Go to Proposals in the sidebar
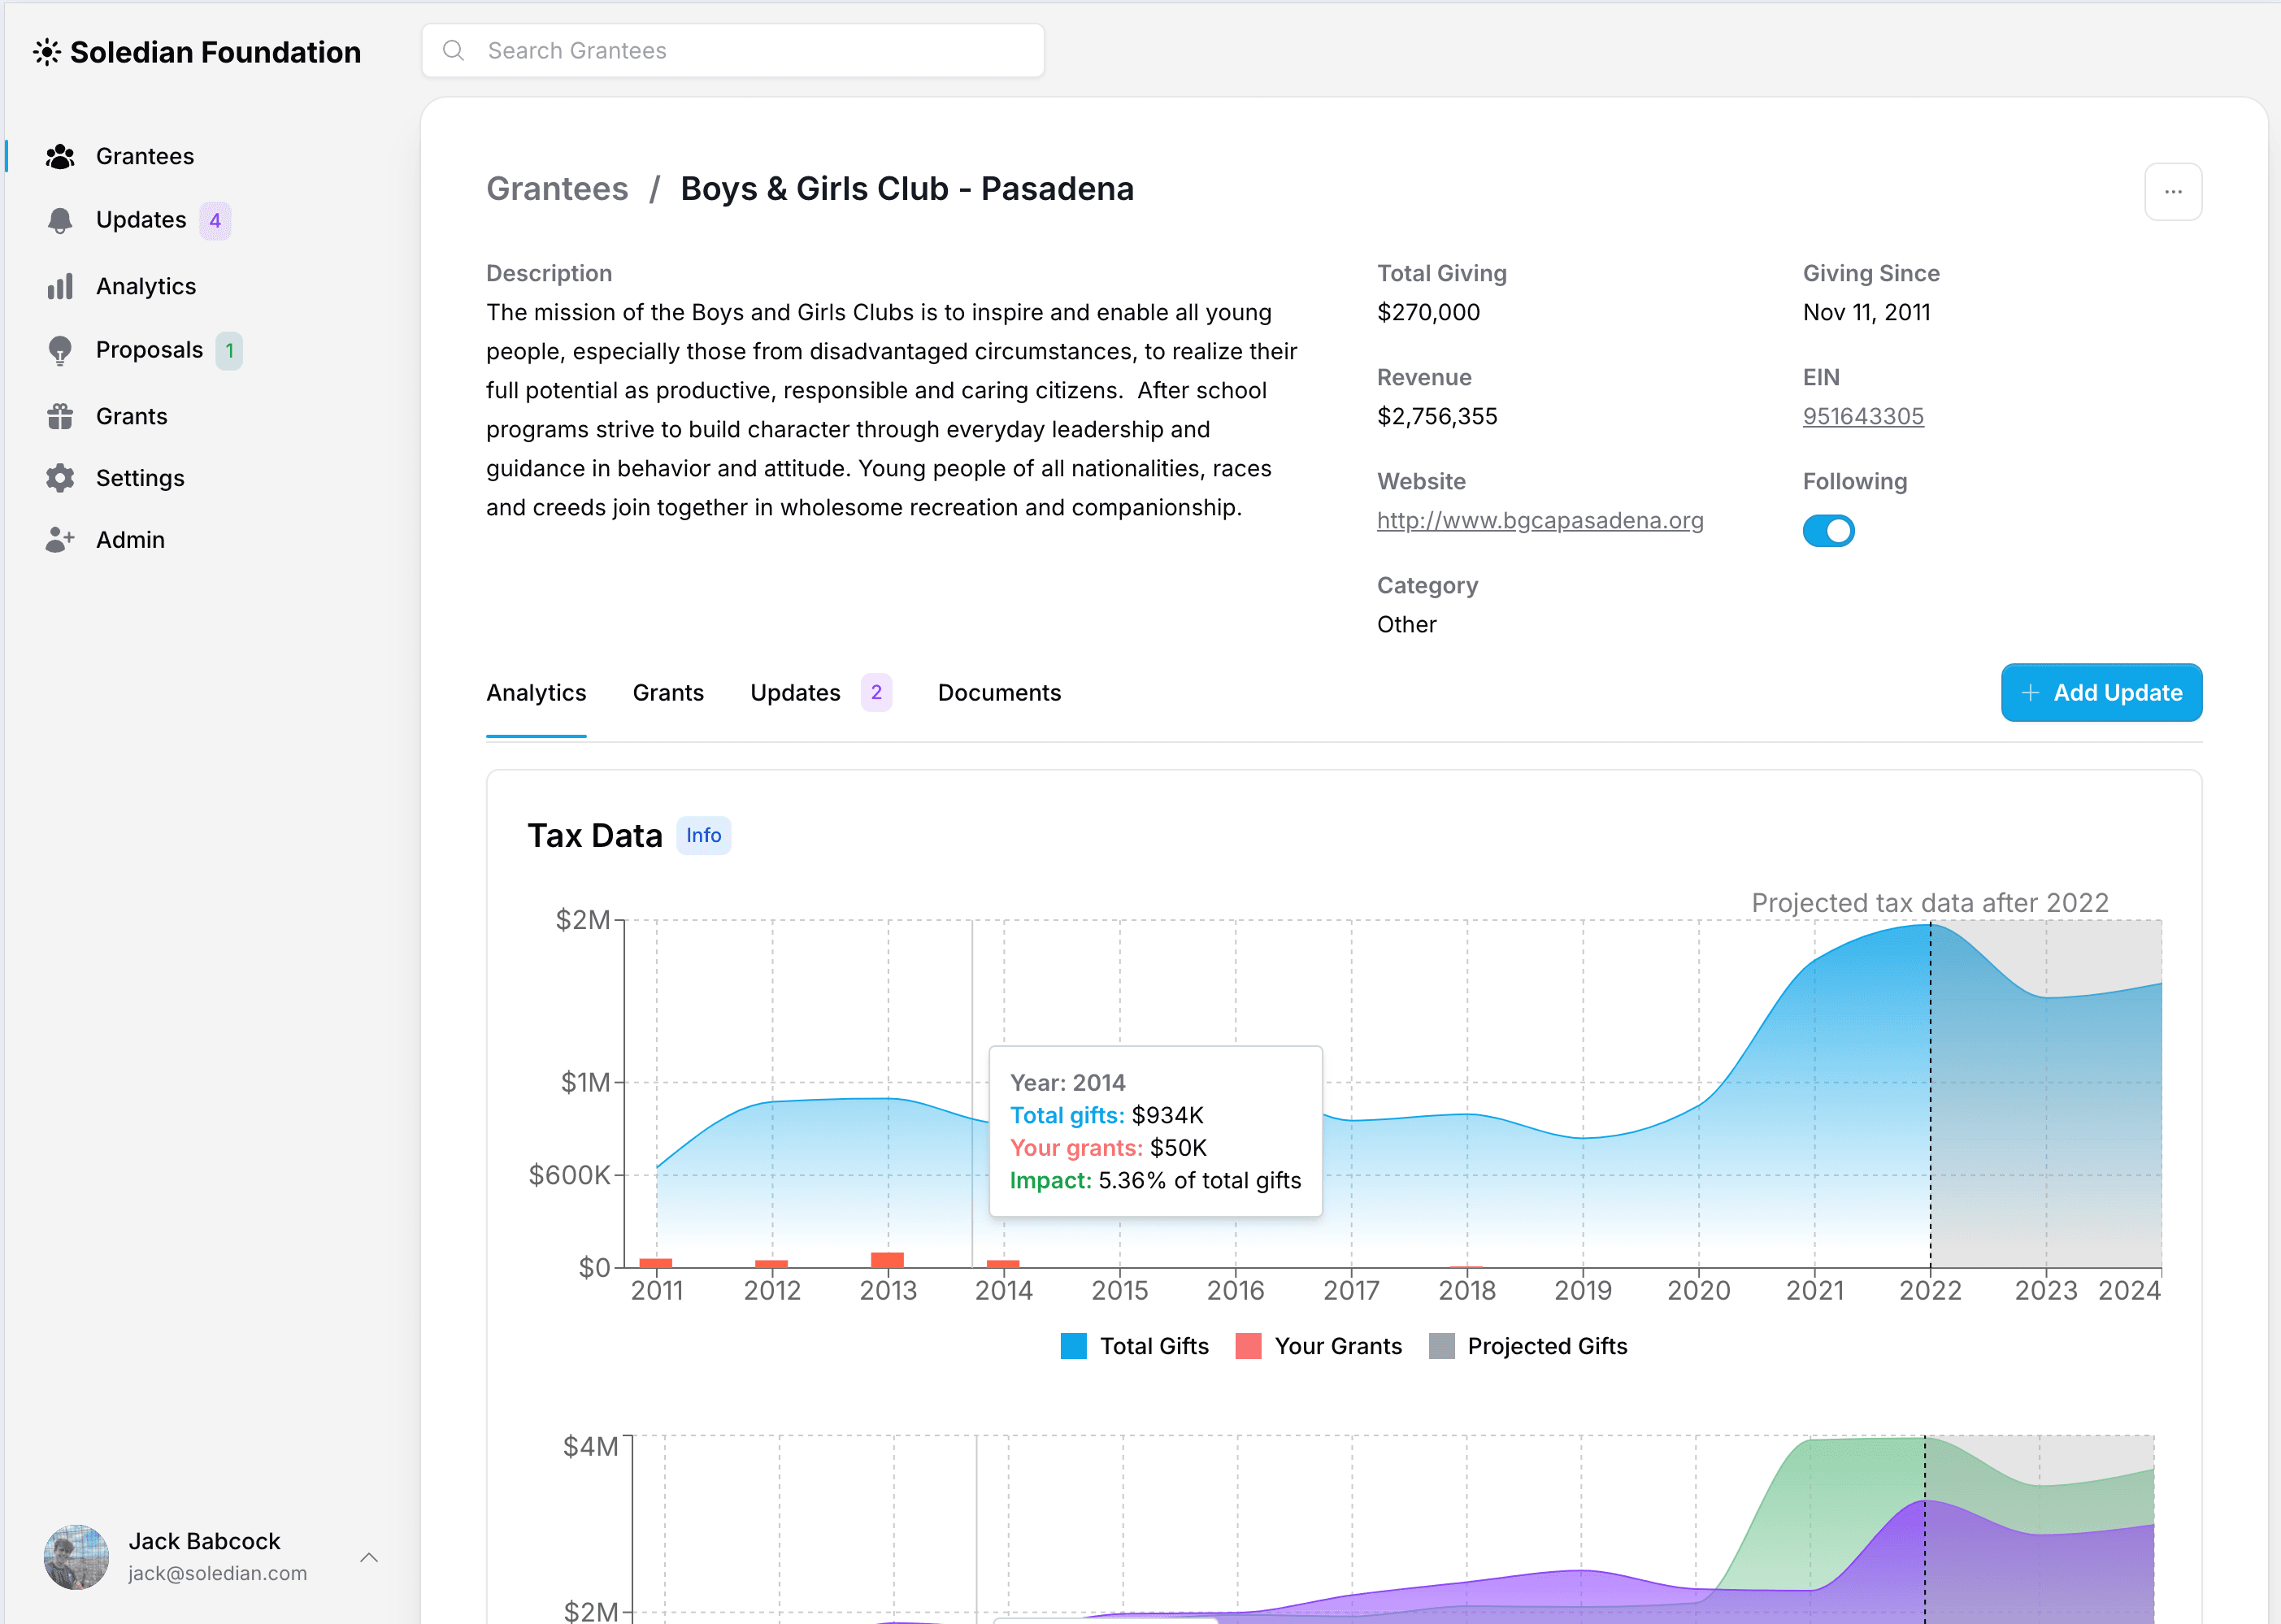The image size is (2281, 1624). pyautogui.click(x=149, y=350)
